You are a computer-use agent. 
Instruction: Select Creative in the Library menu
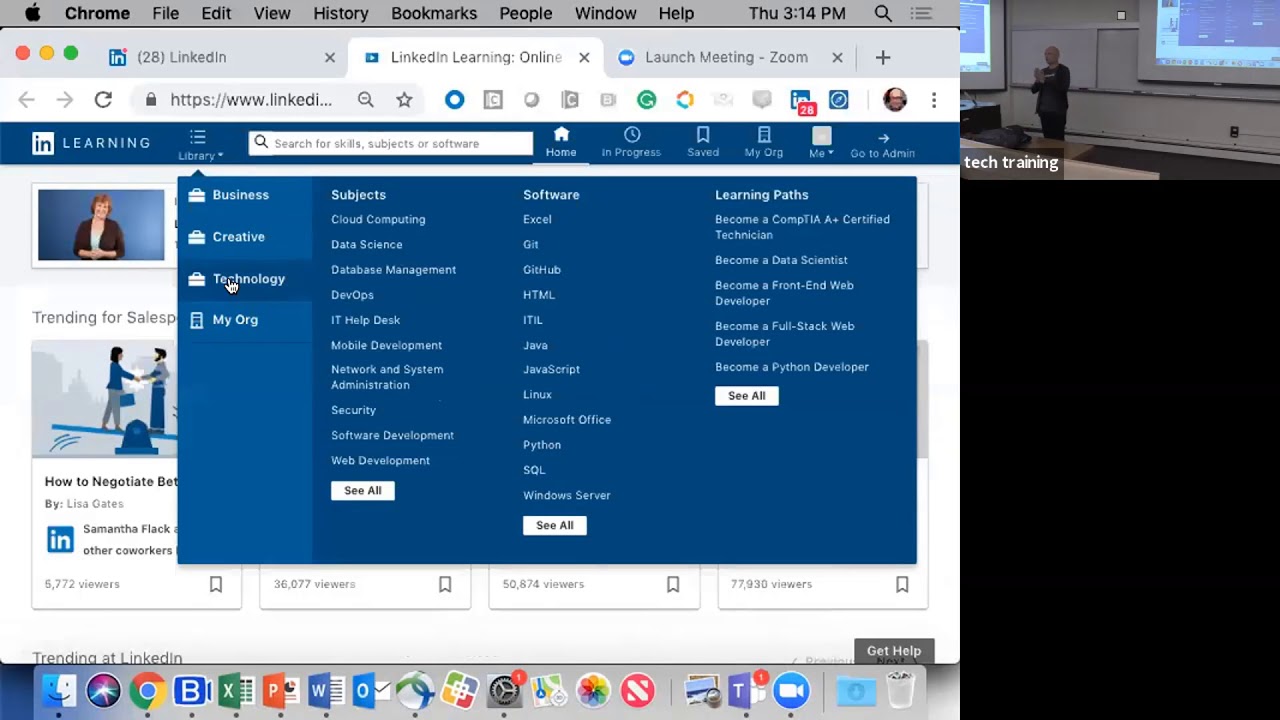click(239, 237)
